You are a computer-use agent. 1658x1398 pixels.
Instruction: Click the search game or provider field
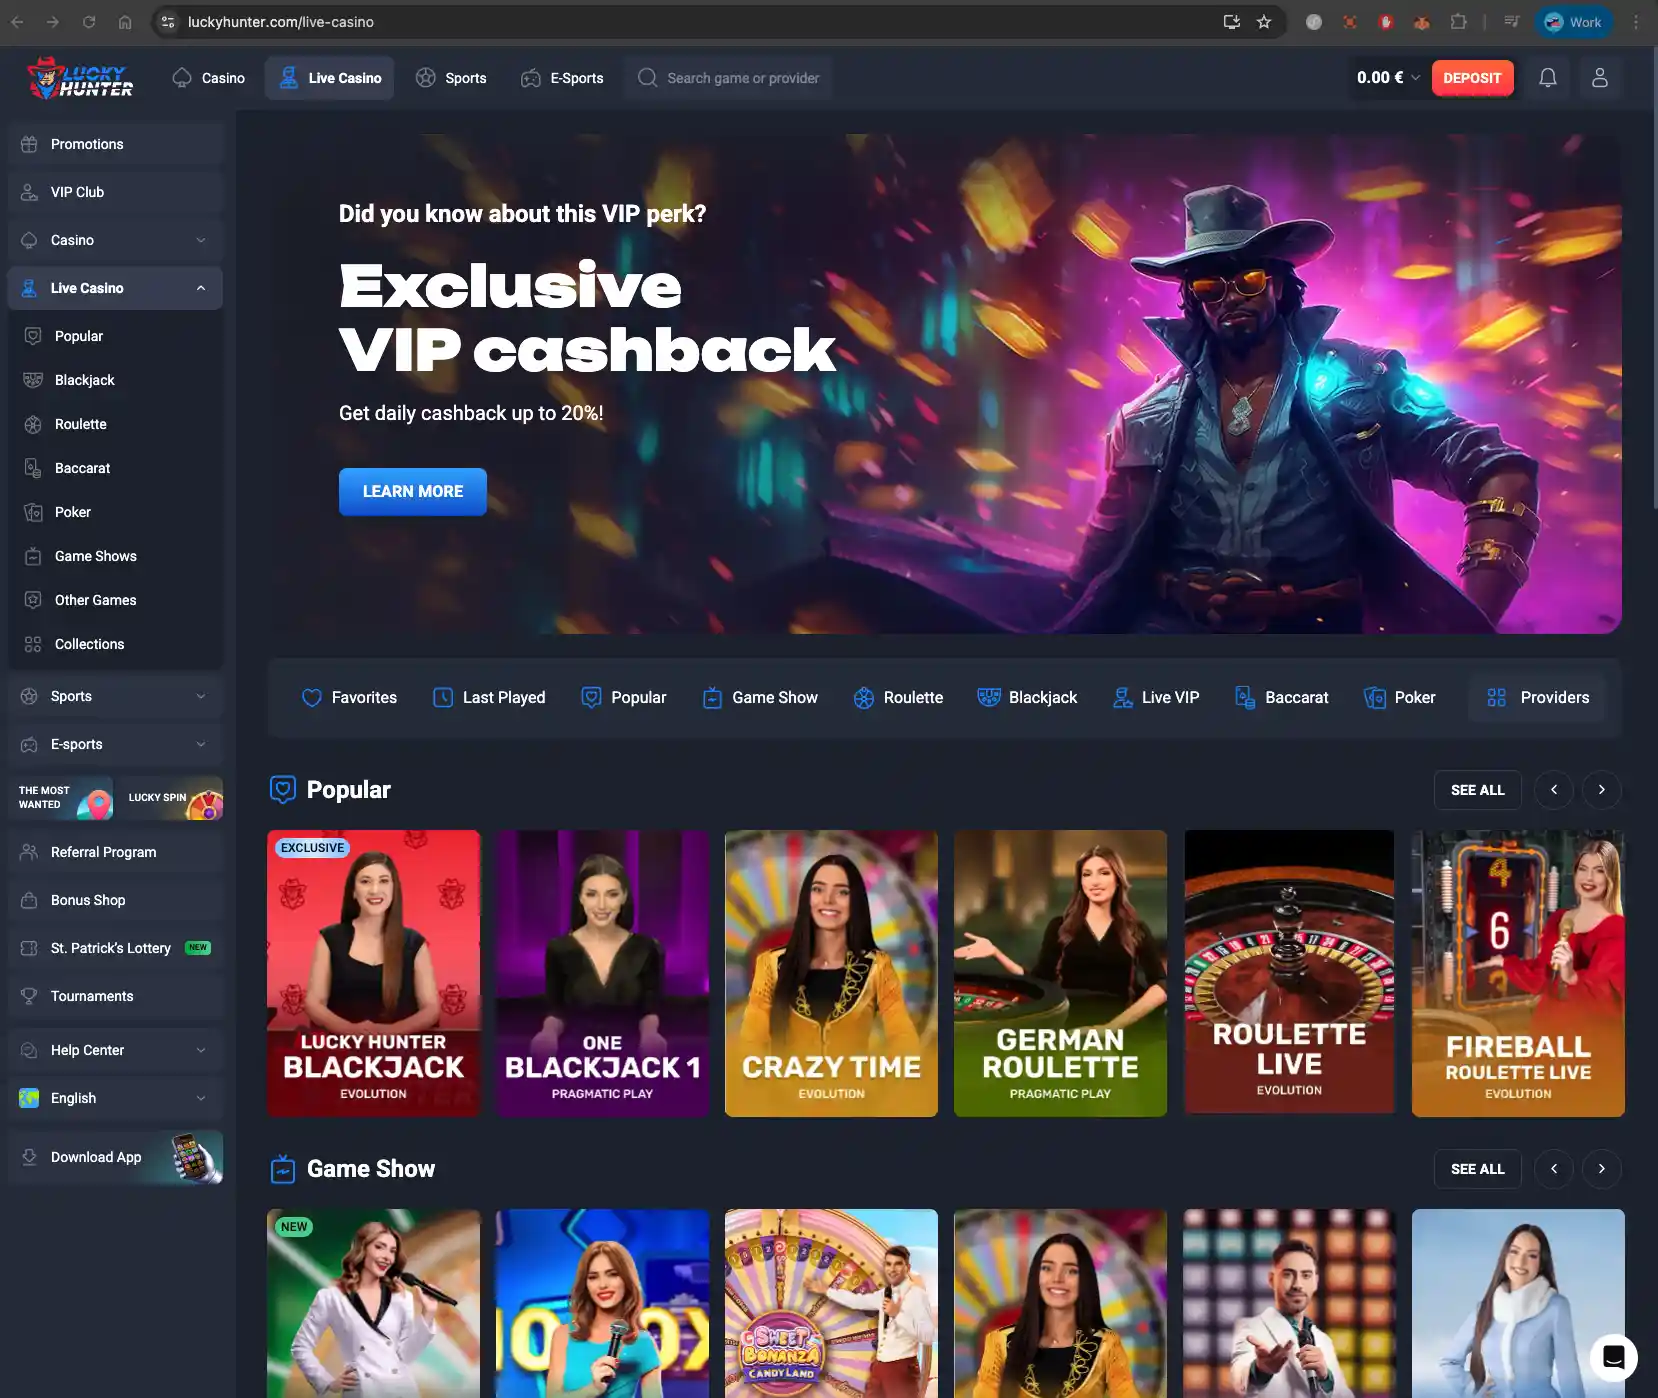pyautogui.click(x=728, y=78)
